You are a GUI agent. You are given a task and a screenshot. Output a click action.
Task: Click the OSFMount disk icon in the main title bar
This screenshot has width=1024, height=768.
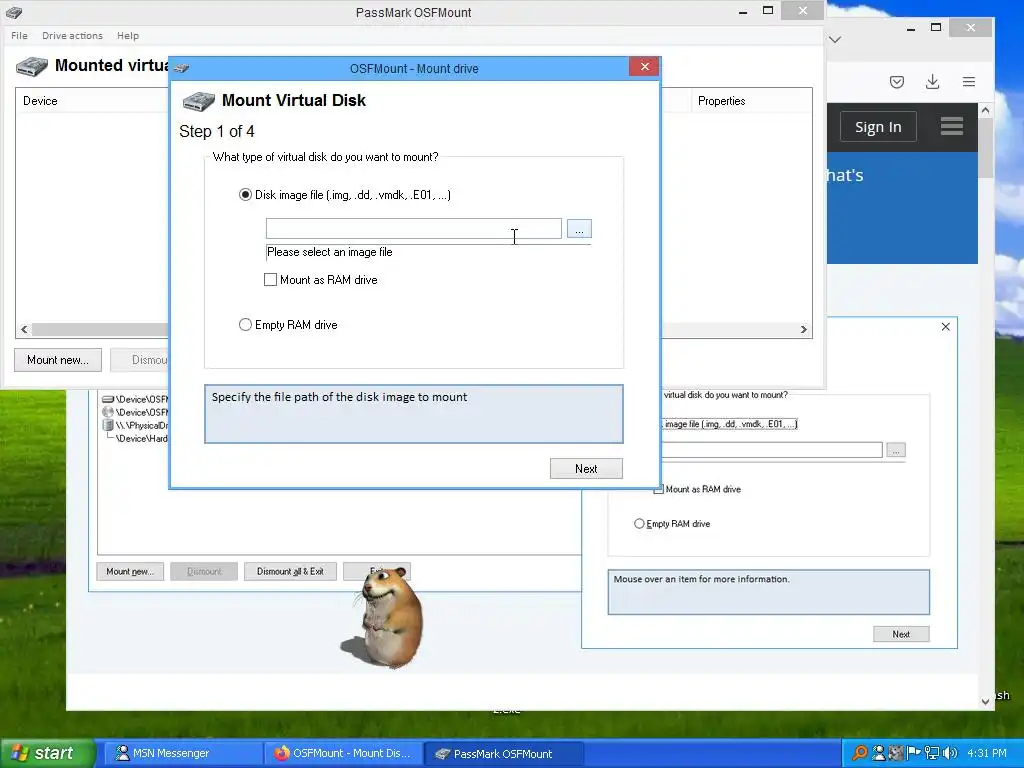[14, 12]
